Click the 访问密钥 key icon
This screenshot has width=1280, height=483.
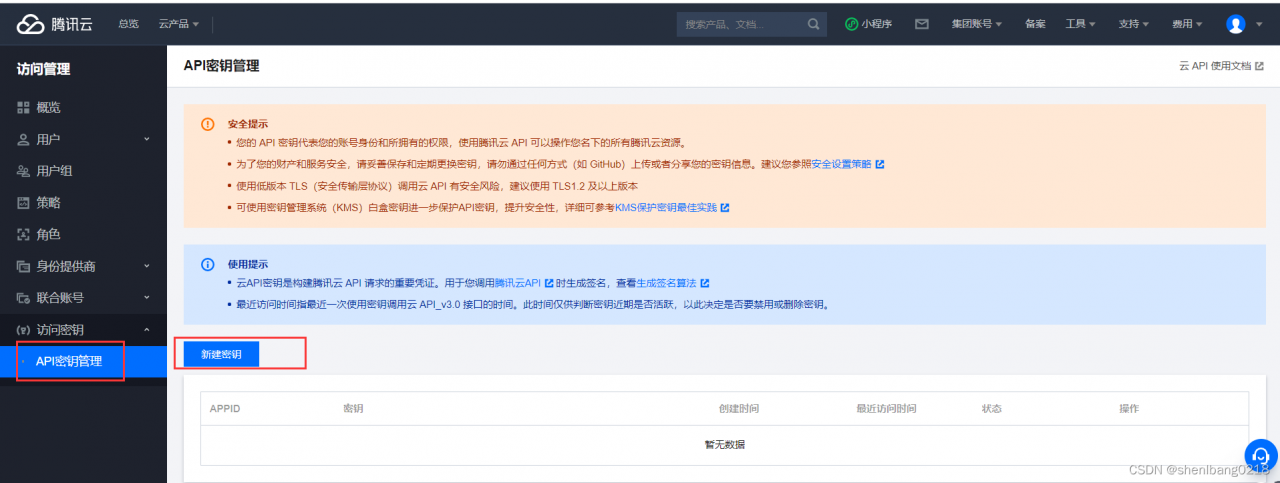23,329
